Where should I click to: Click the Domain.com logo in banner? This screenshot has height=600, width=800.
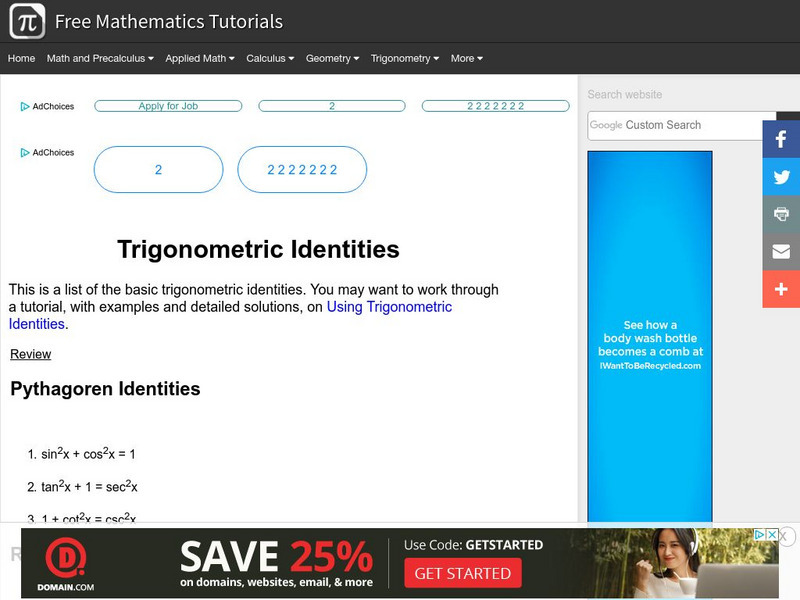pos(66,564)
